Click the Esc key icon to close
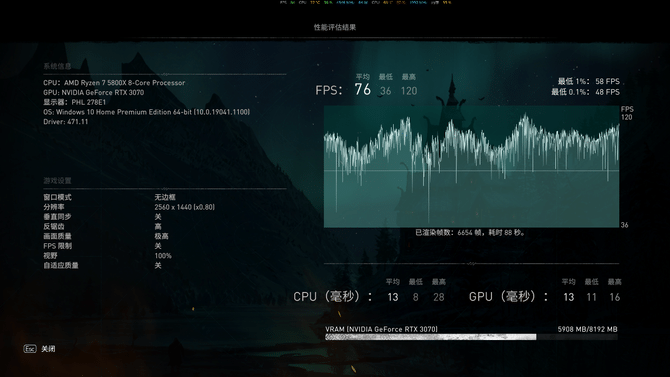670x377 pixels. [29, 349]
